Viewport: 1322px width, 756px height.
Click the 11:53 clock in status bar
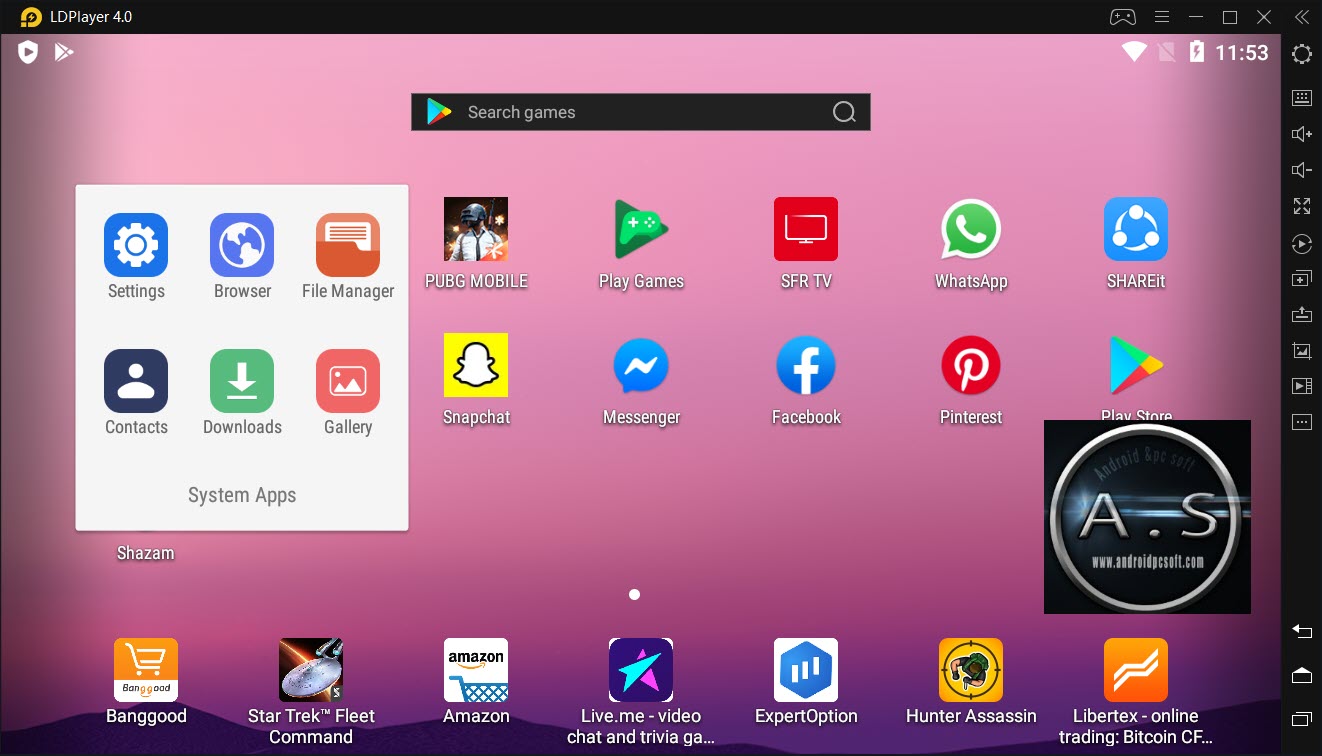point(1242,53)
